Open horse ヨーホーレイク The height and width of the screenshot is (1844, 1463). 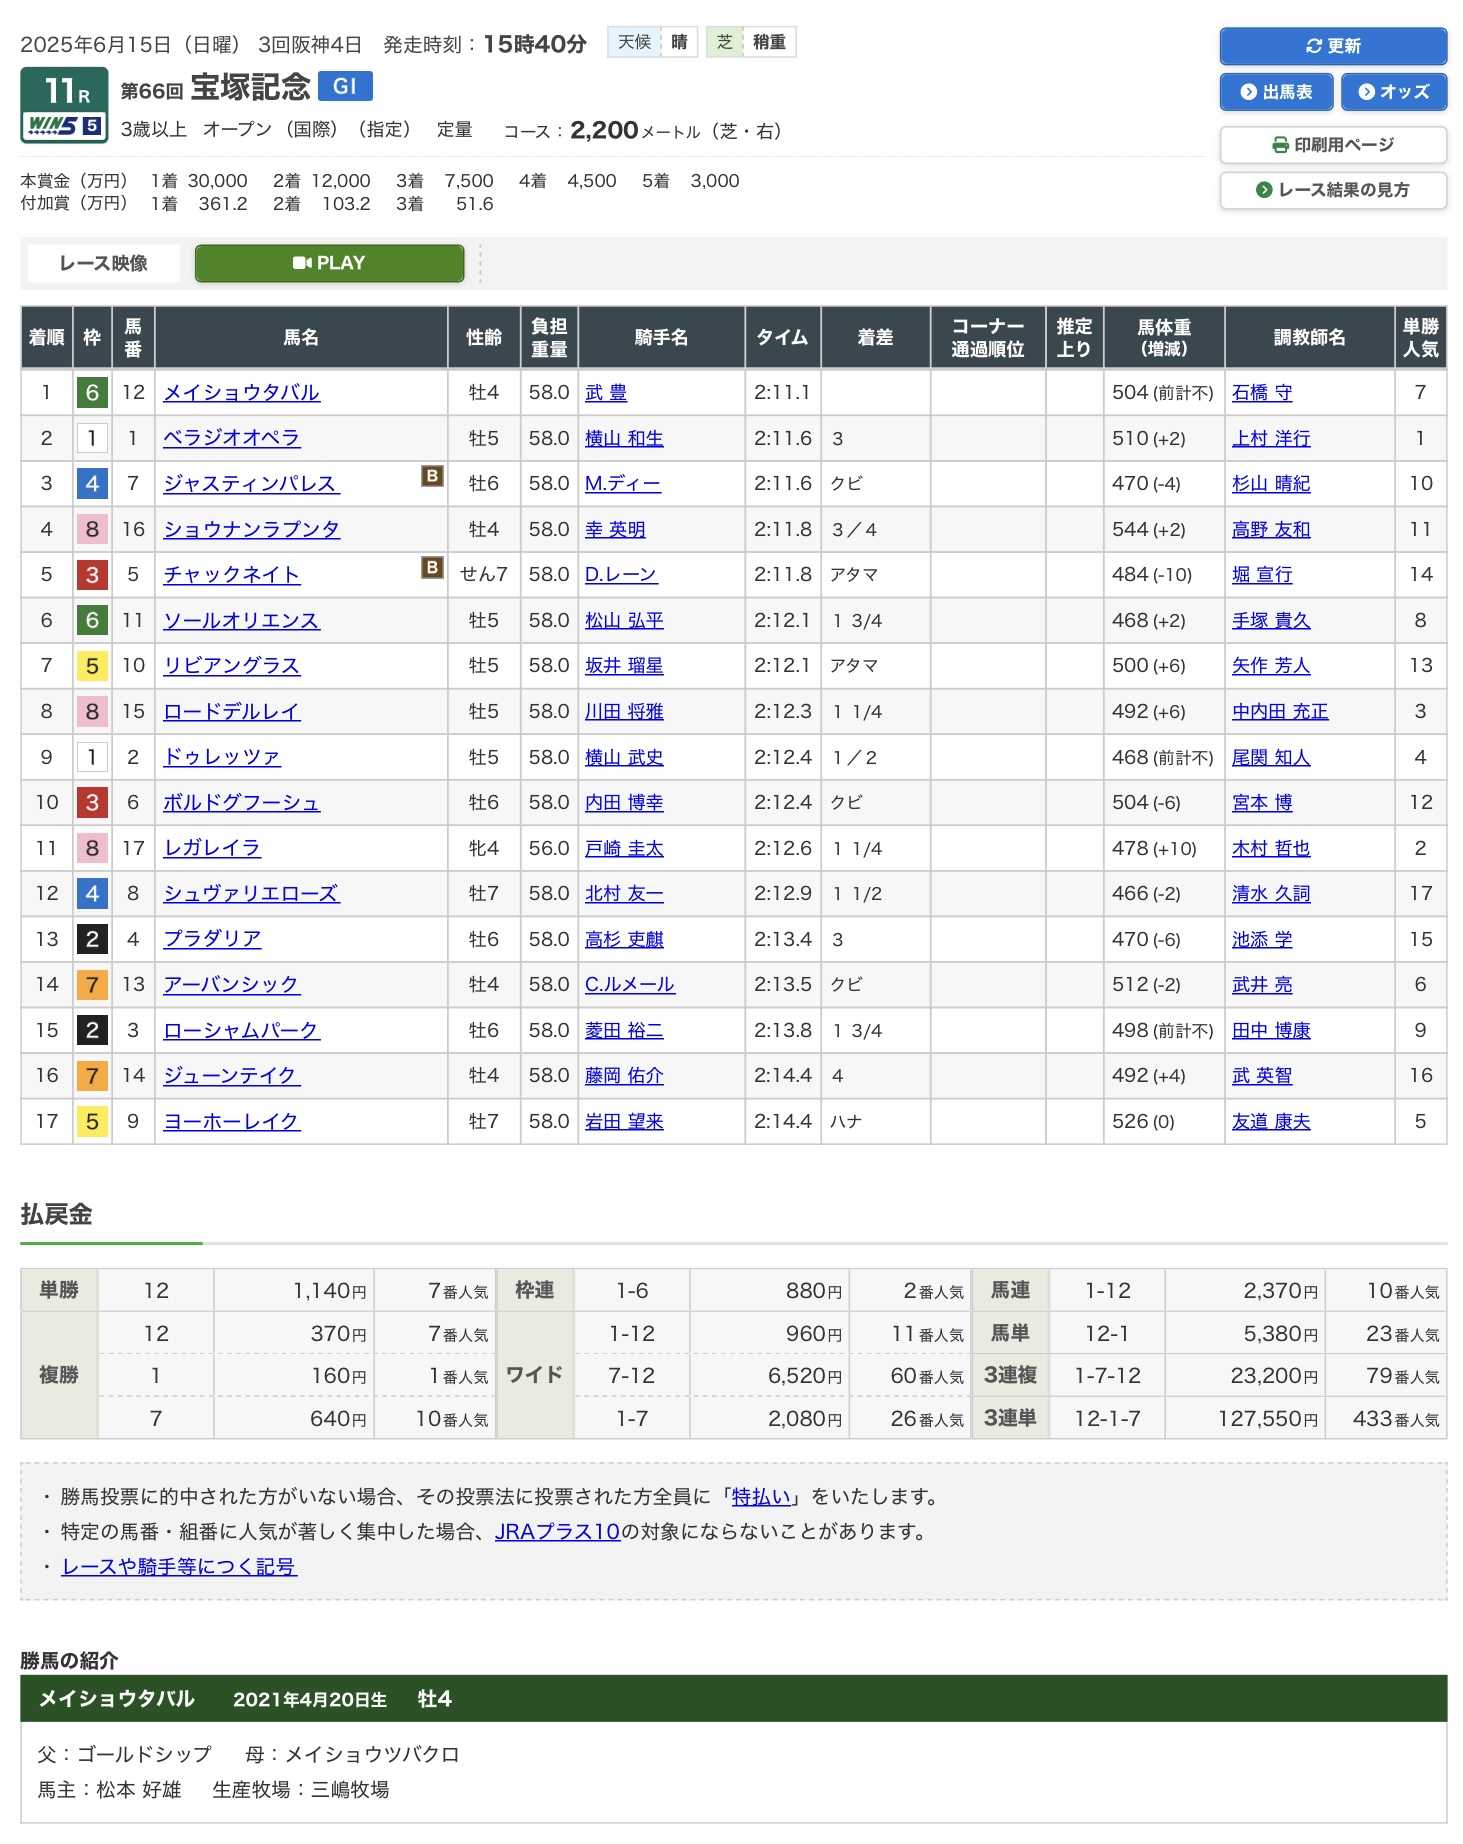click(x=231, y=1121)
